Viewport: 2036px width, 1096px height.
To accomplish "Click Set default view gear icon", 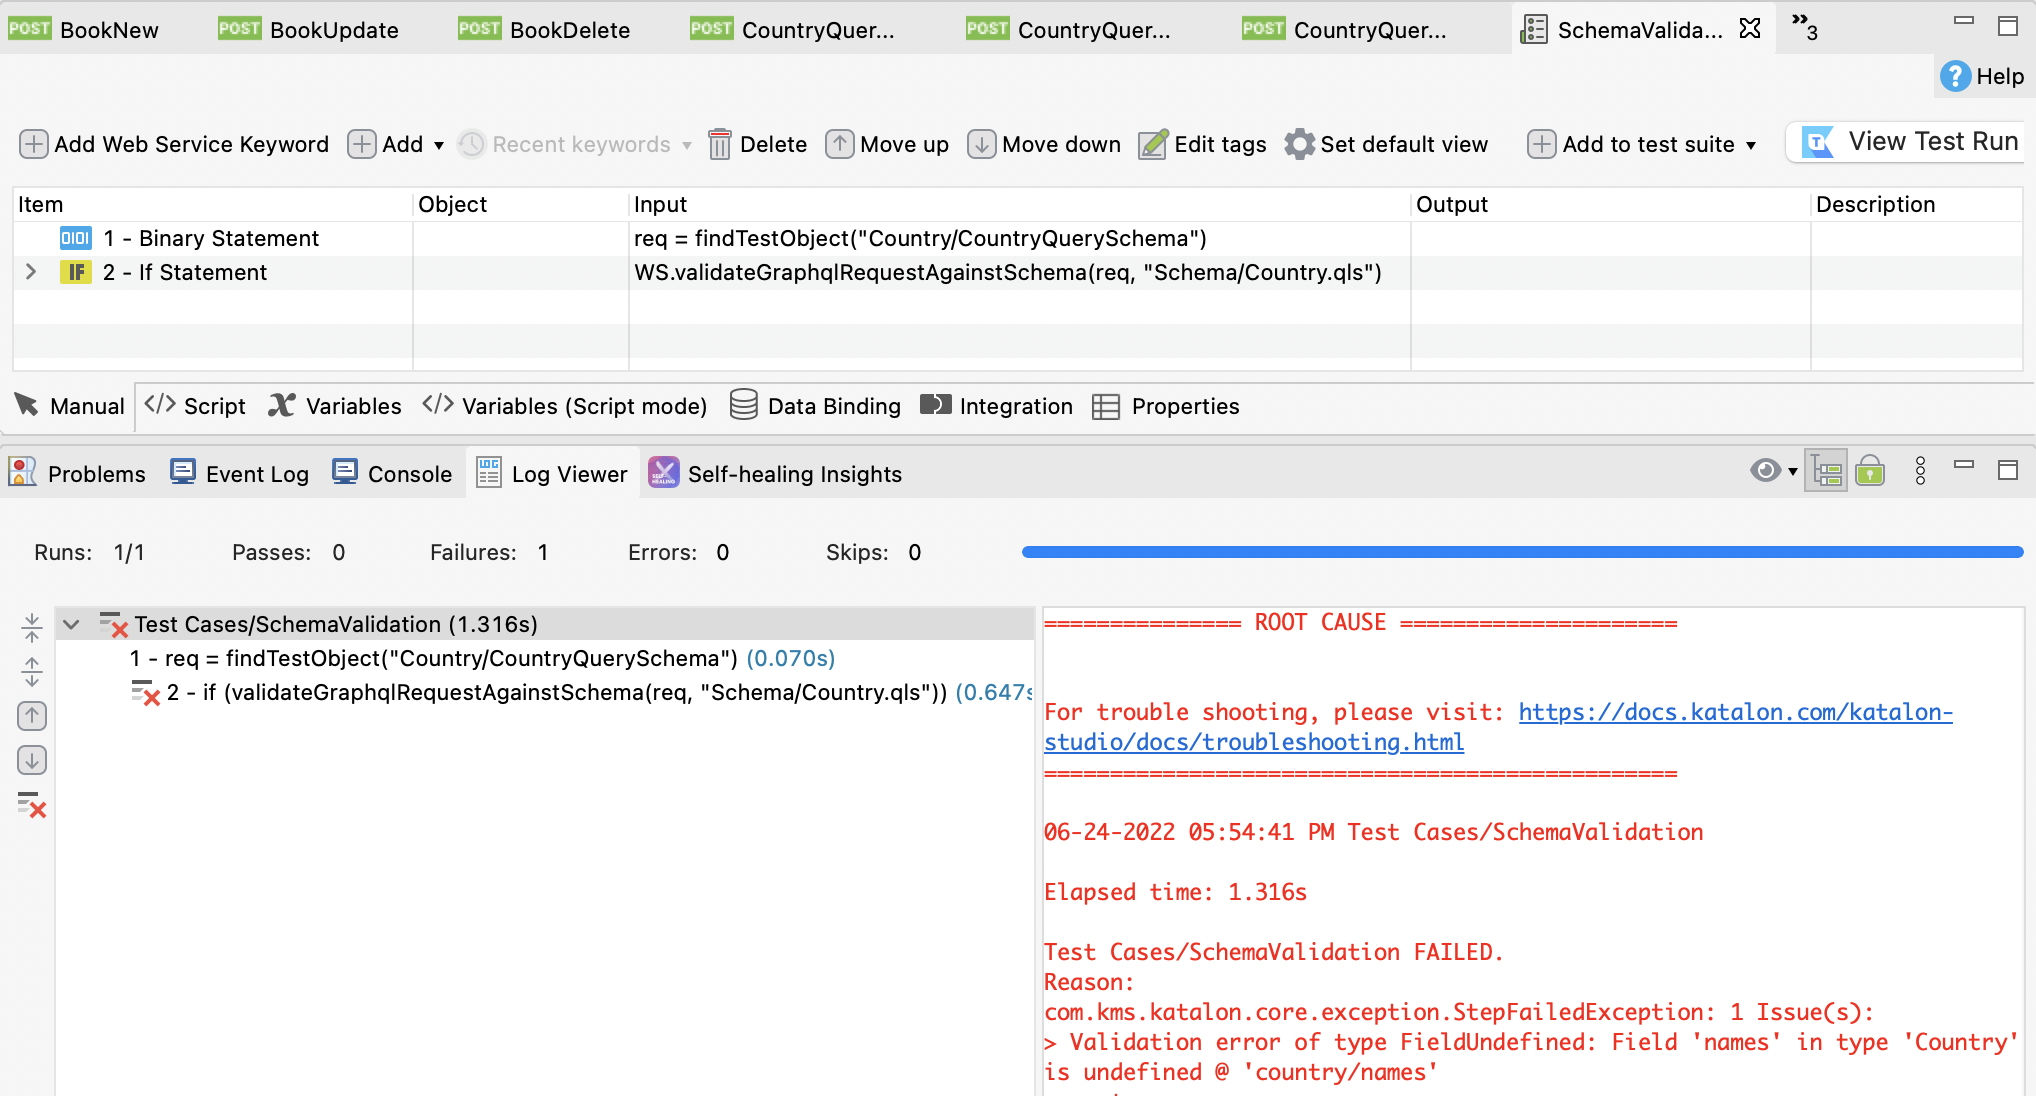I will tap(1299, 144).
